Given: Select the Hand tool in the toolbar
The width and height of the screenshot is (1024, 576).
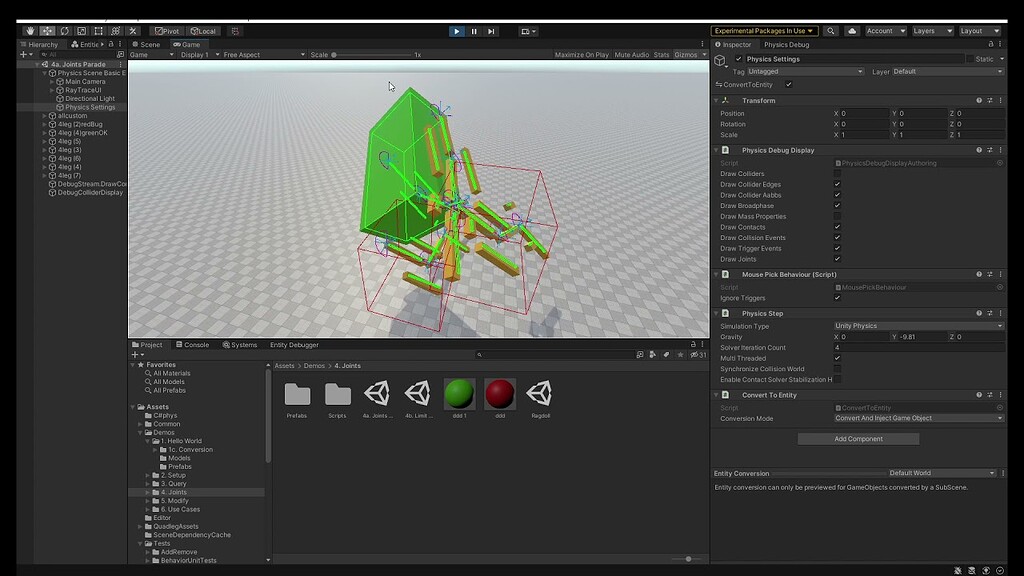Looking at the screenshot, I should pyautogui.click(x=31, y=30).
